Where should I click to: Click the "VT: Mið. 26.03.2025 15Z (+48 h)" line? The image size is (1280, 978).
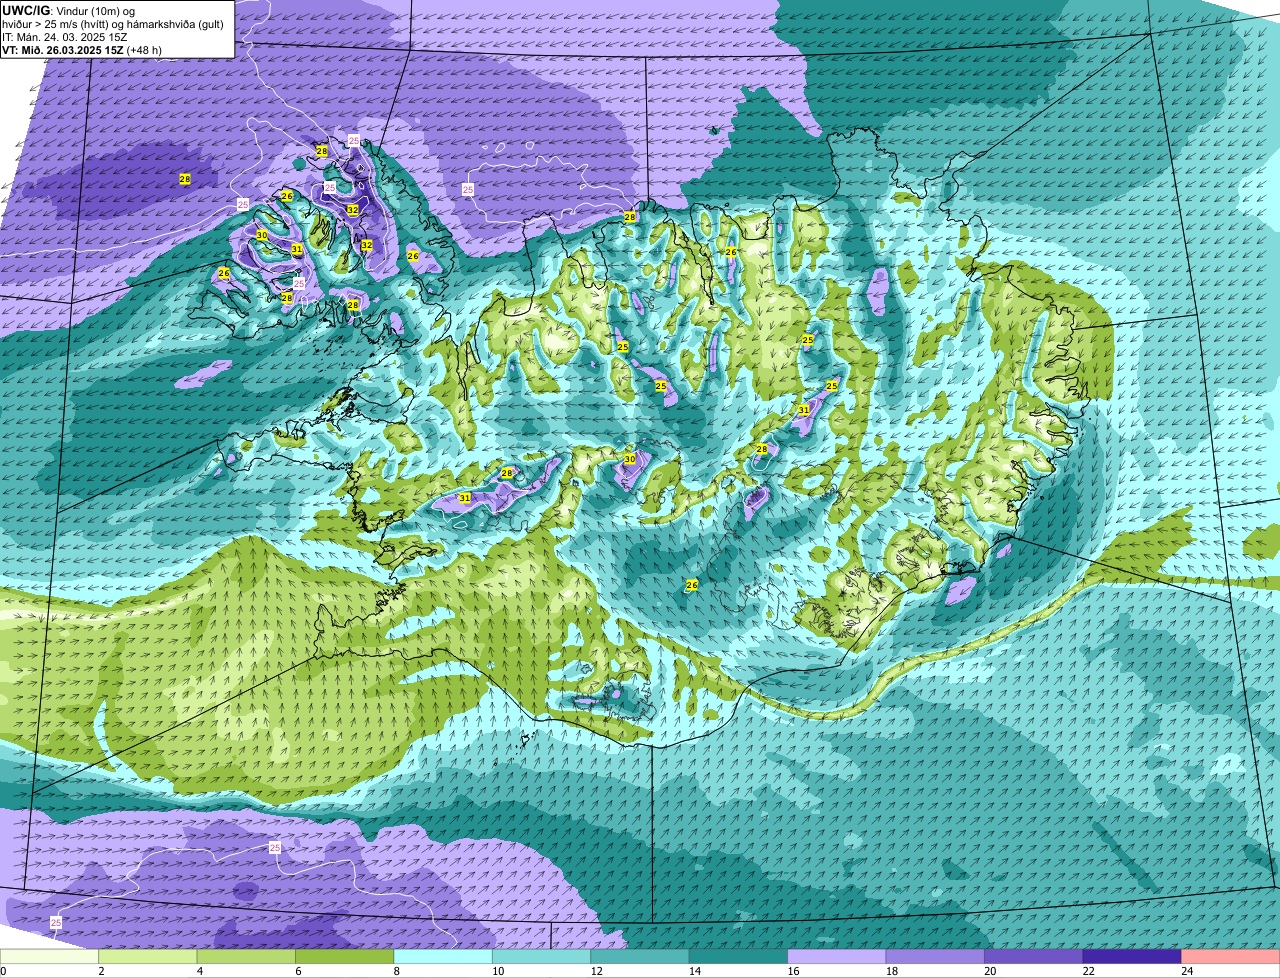[82, 50]
